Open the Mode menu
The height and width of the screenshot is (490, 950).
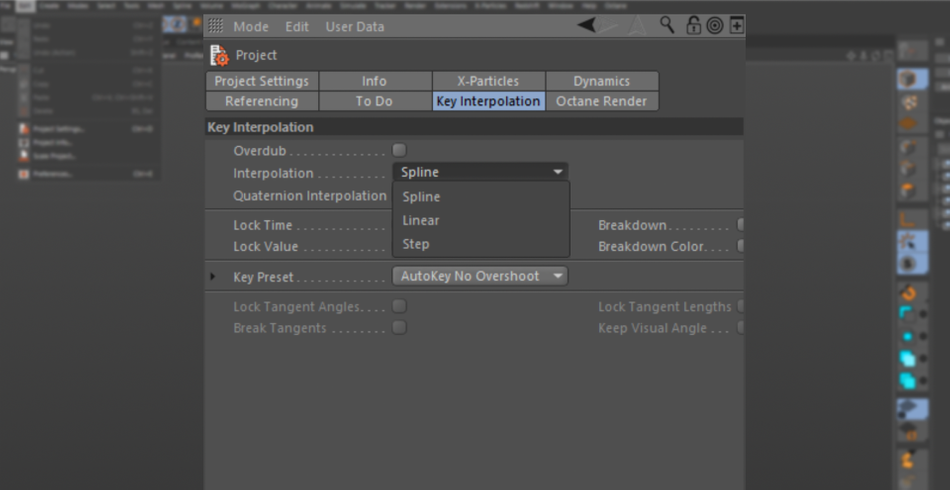(x=251, y=27)
